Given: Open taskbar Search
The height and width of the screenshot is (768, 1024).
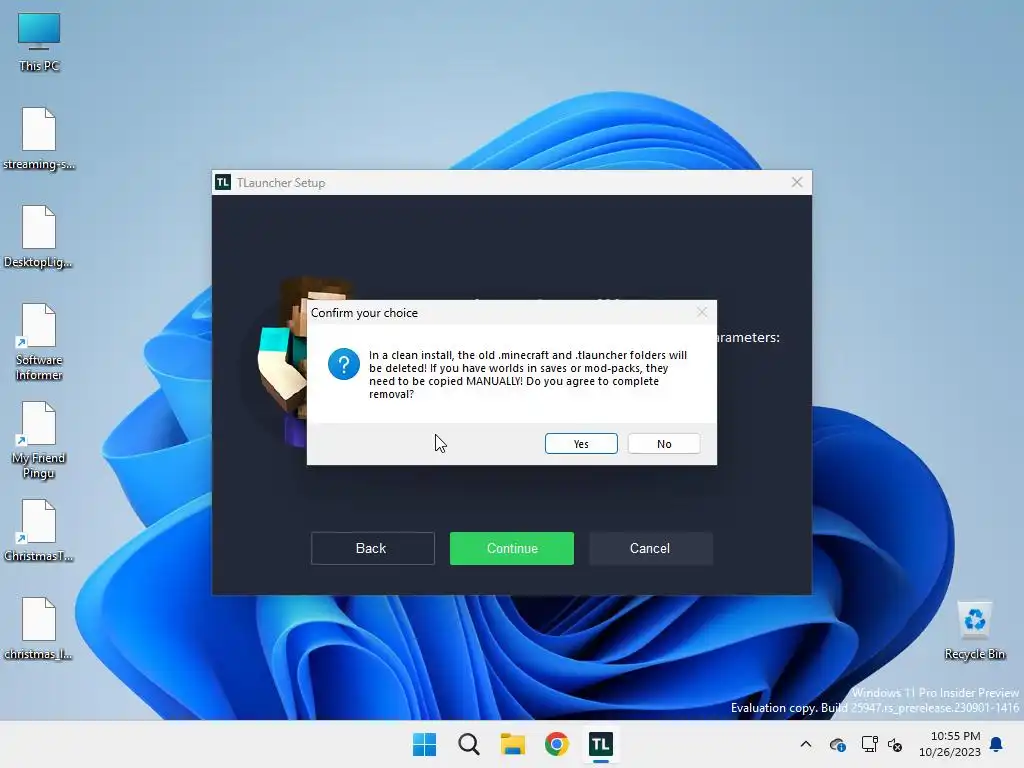Looking at the screenshot, I should 468,744.
